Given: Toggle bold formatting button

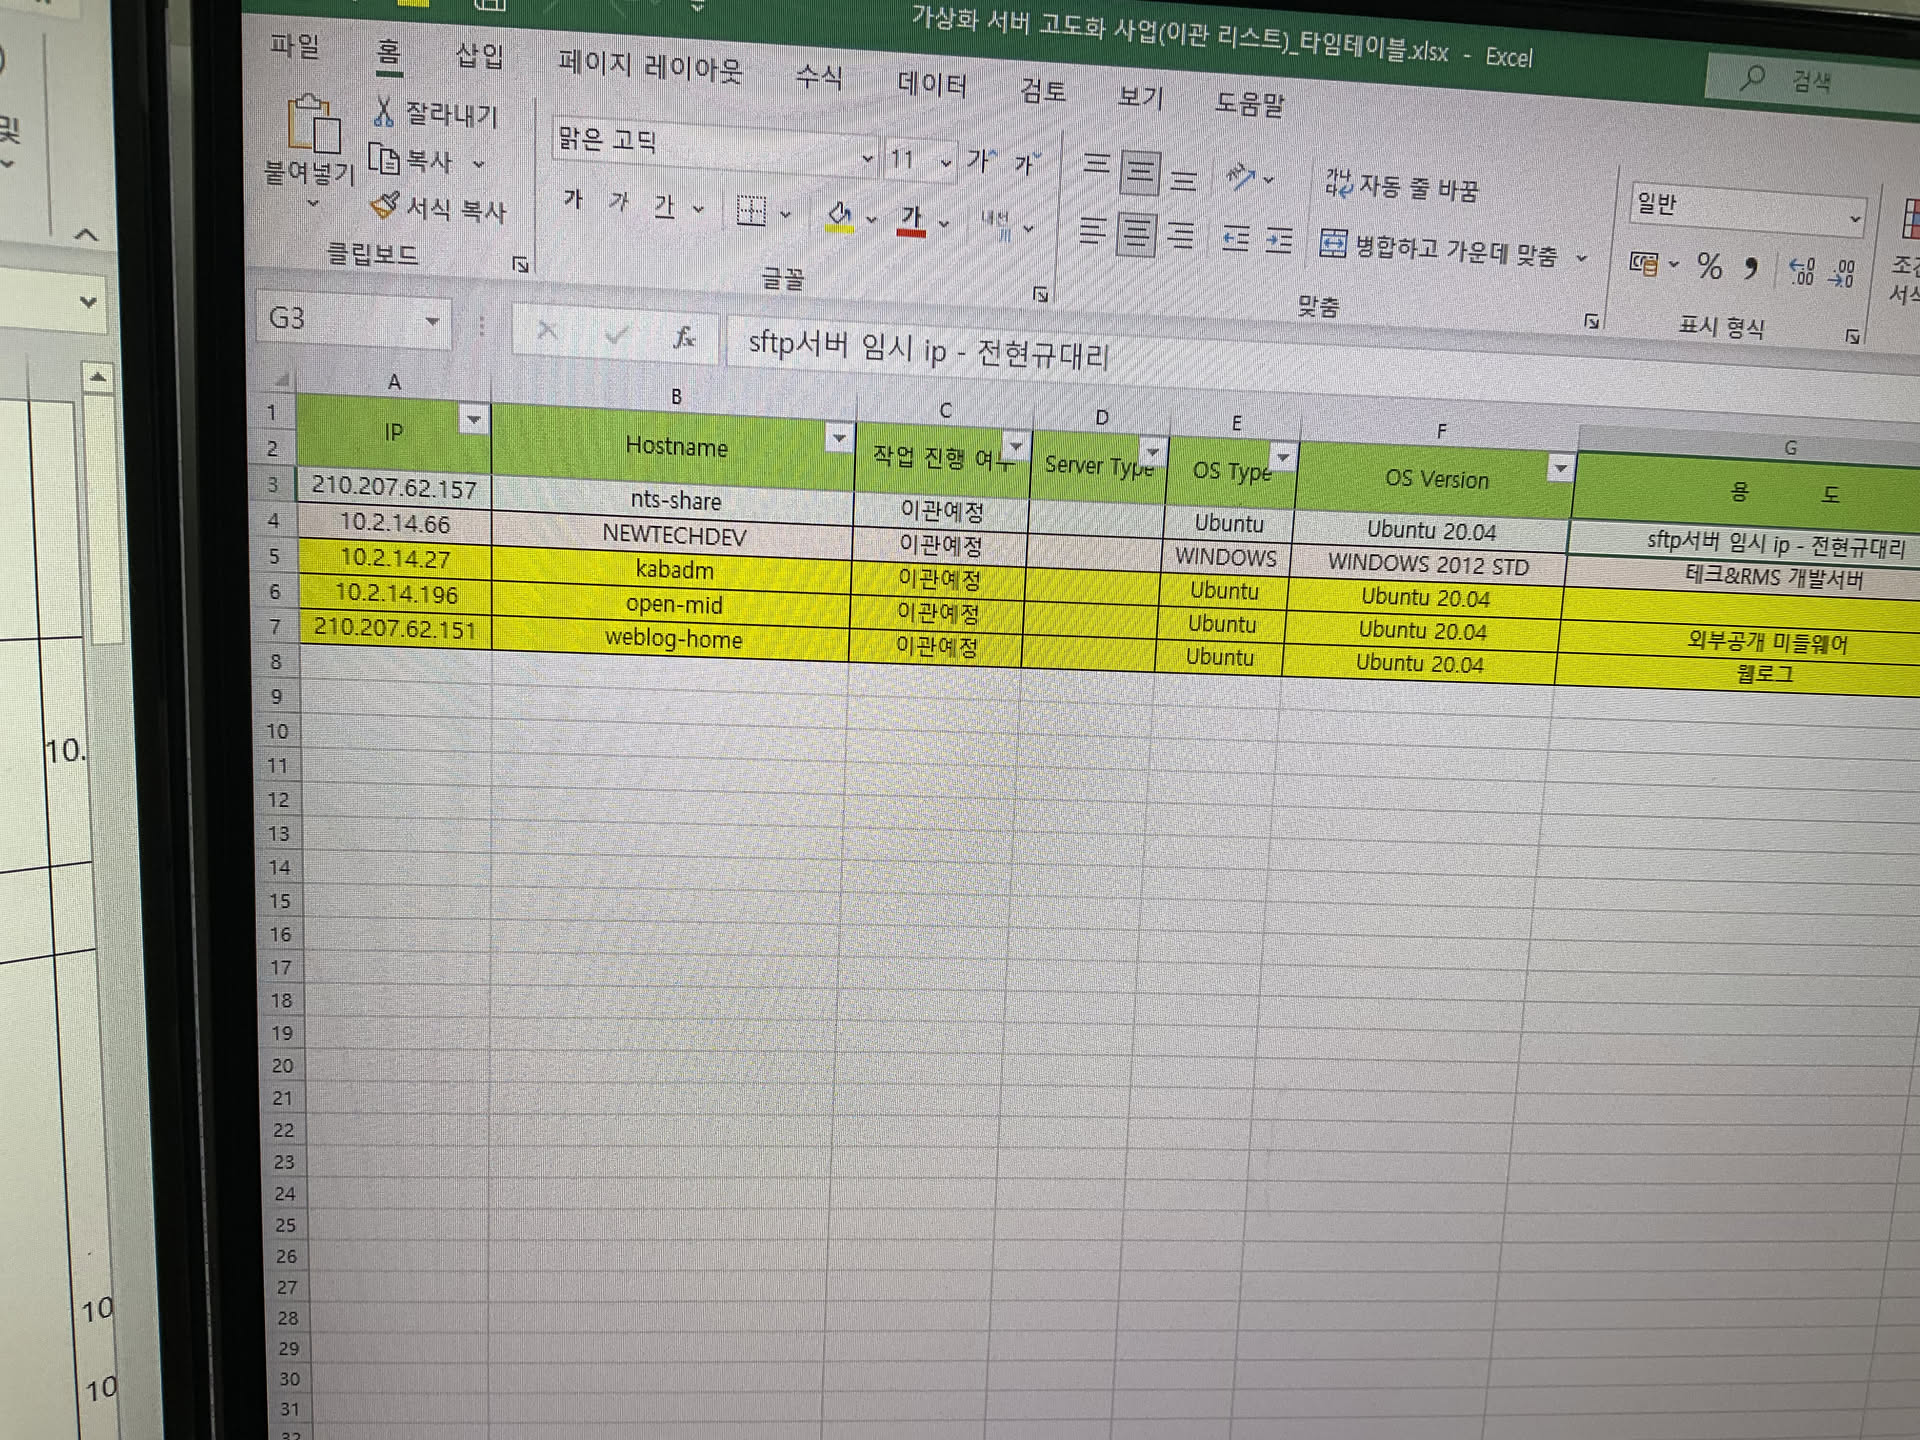Looking at the screenshot, I should pos(573,199).
